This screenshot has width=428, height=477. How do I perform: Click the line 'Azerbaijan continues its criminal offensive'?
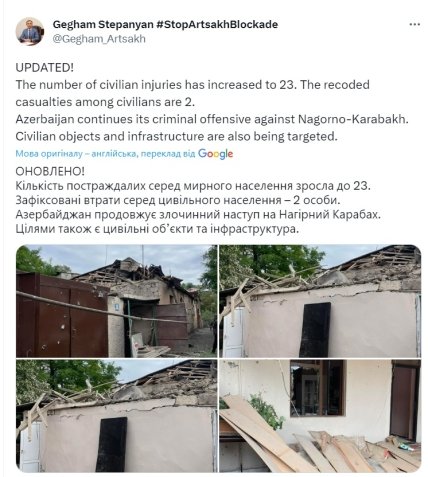[212, 119]
